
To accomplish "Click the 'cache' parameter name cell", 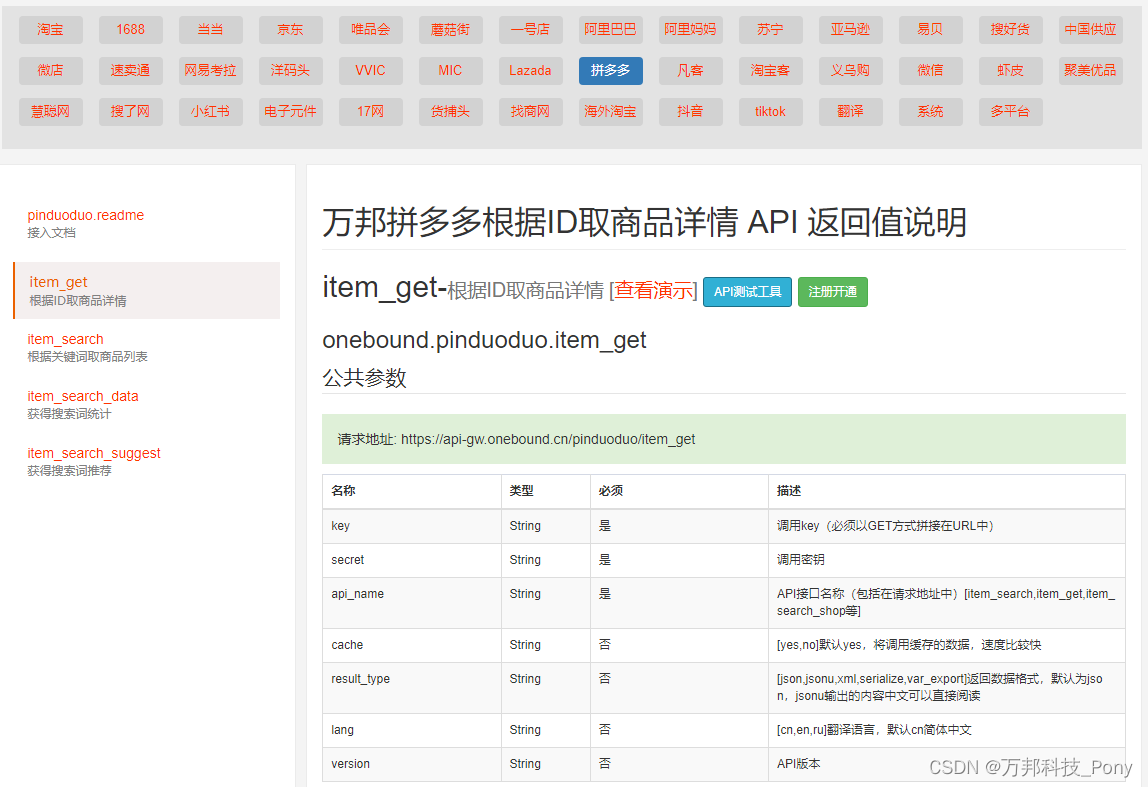I will pyautogui.click(x=411, y=645).
